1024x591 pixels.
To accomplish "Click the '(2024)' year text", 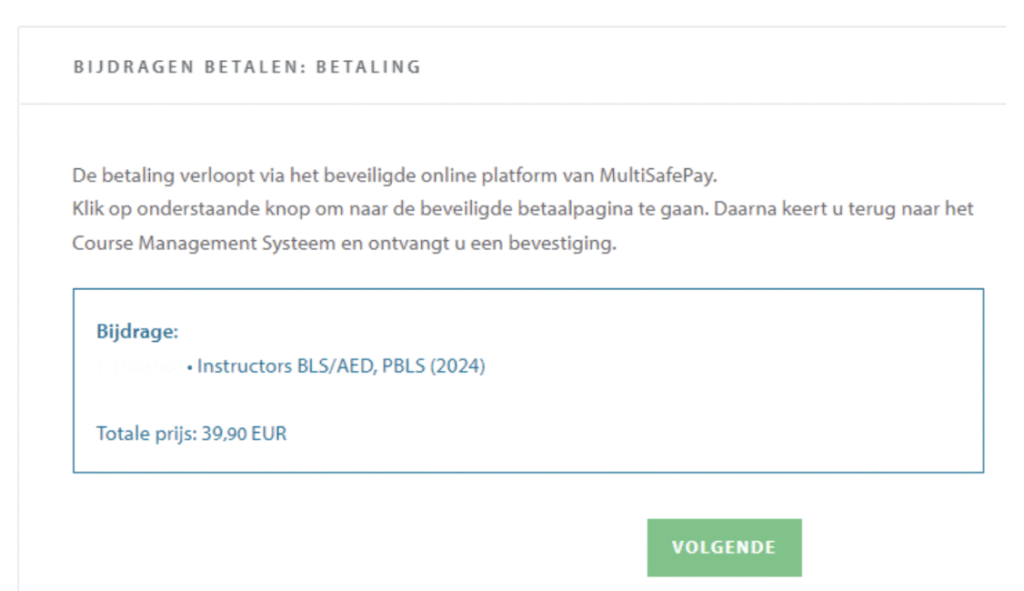I will [459, 366].
